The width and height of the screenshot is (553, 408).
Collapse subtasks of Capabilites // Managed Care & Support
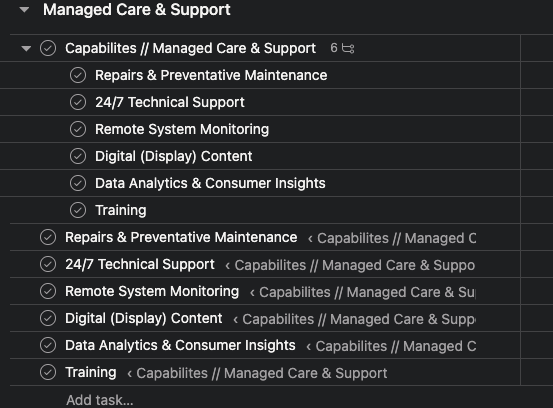click(x=26, y=48)
